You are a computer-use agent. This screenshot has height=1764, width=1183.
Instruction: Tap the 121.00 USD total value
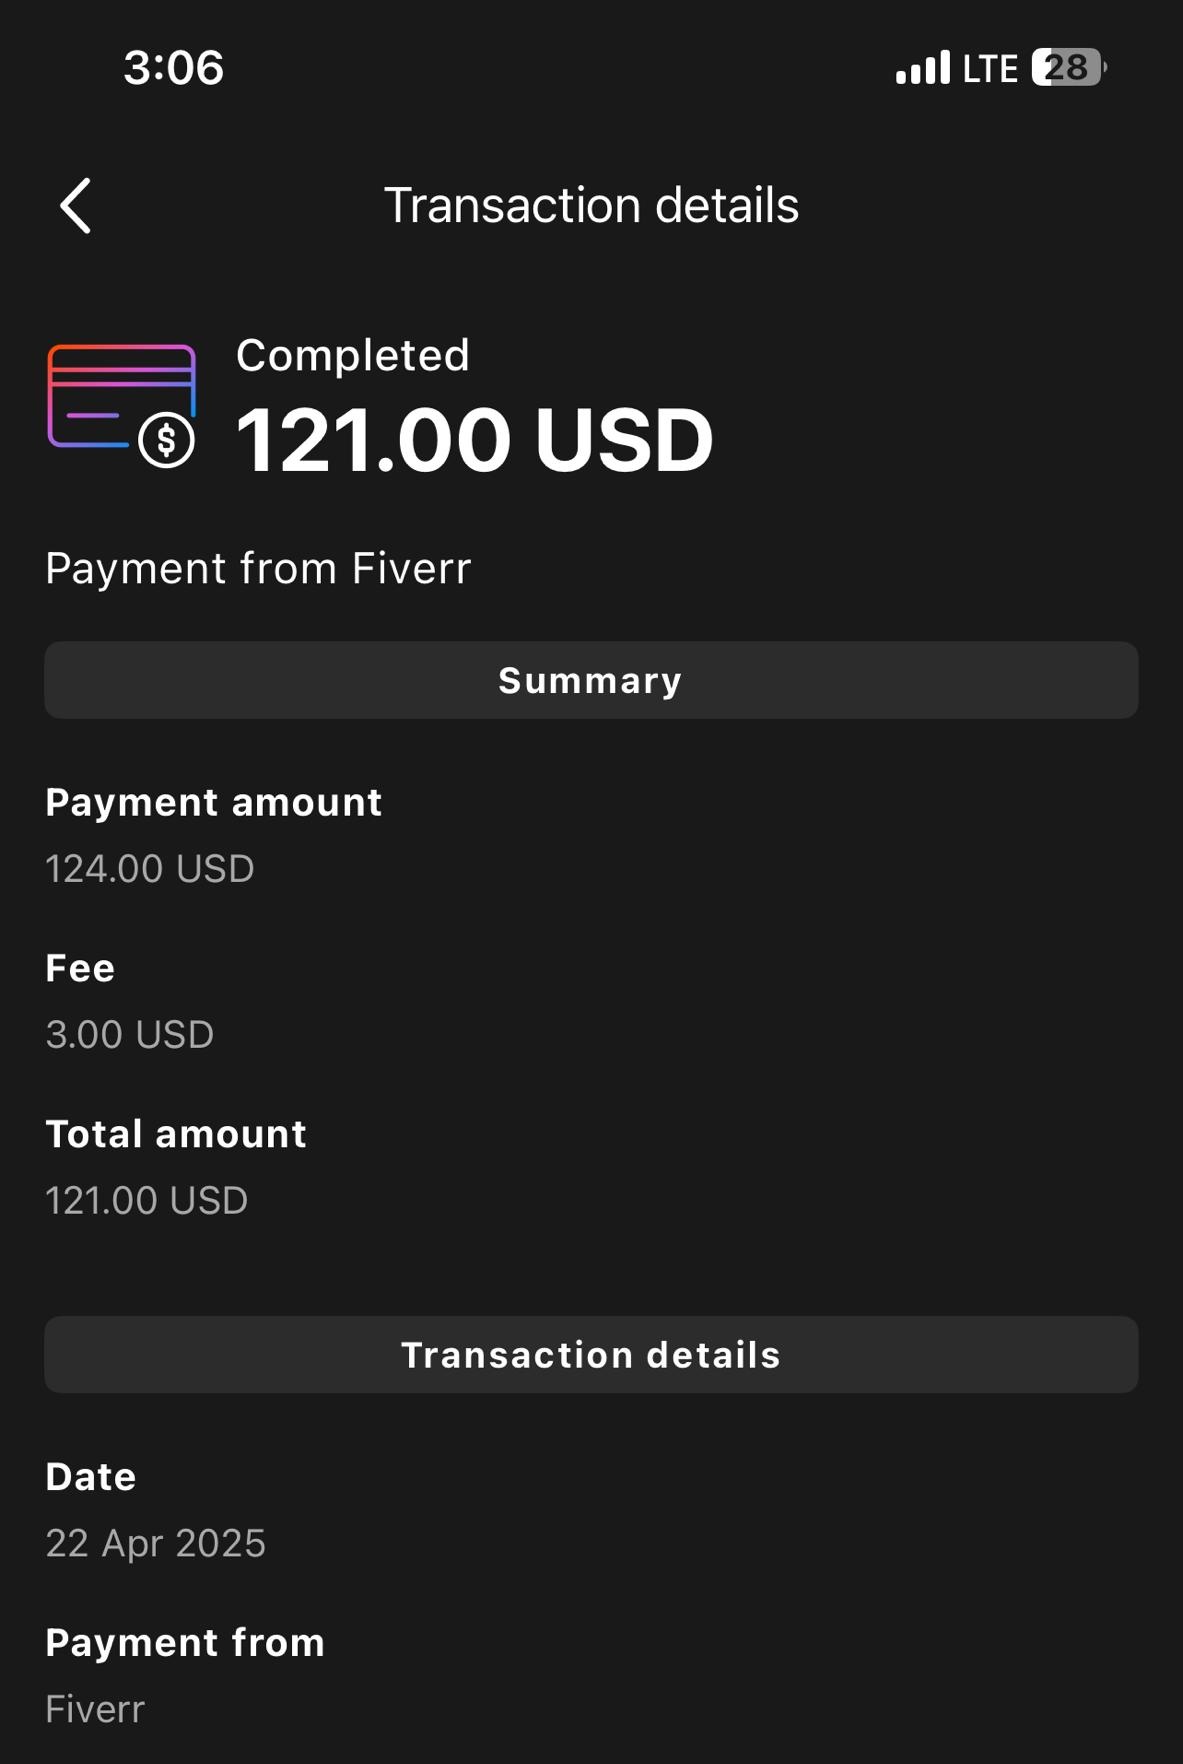tap(147, 1200)
